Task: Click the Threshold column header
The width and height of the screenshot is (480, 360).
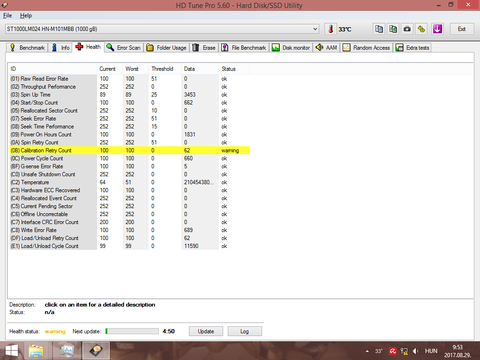Action: 165,69
